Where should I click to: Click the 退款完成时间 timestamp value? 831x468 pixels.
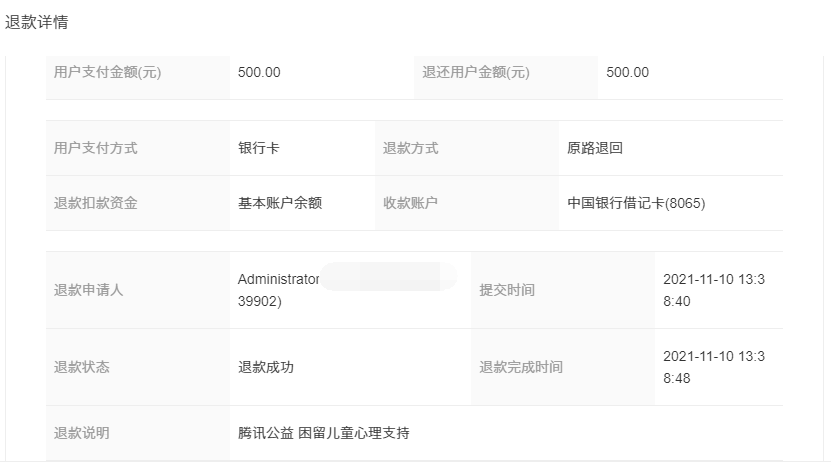(x=714, y=367)
